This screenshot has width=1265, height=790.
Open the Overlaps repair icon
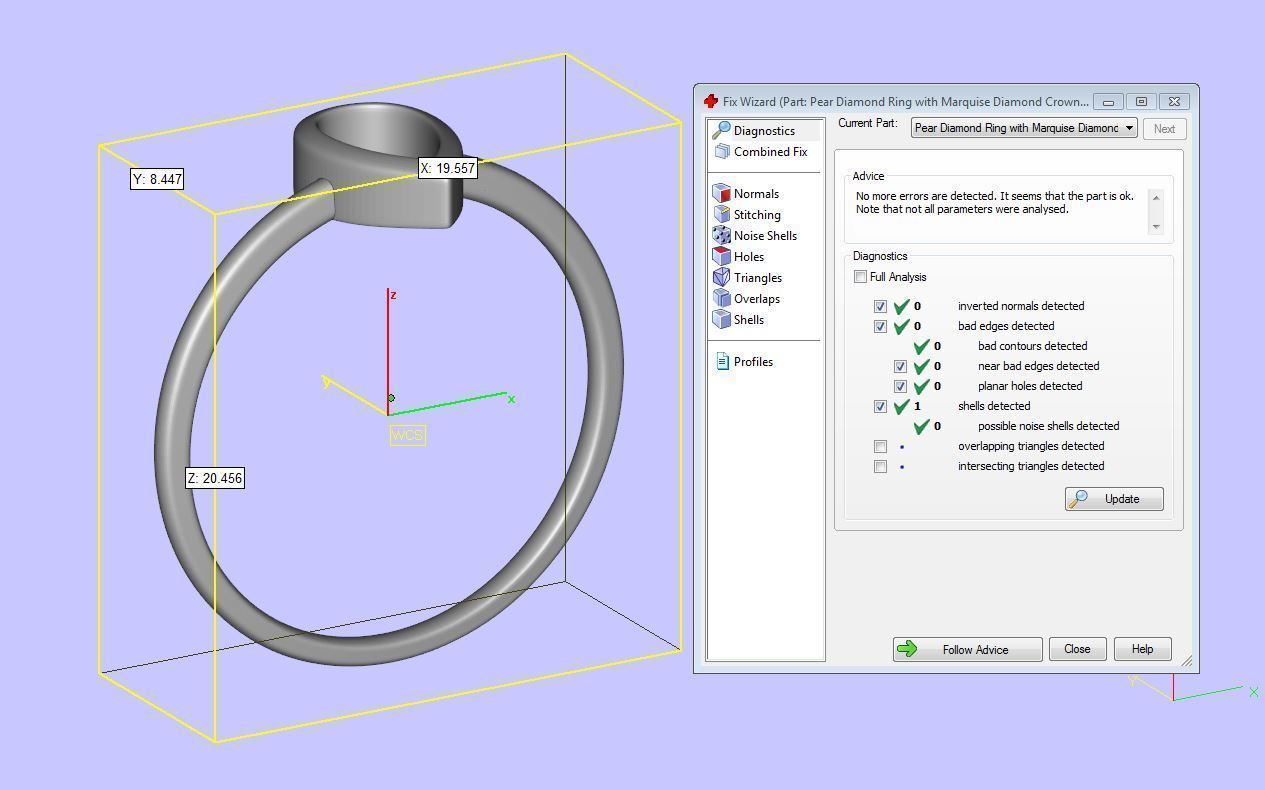[721, 298]
